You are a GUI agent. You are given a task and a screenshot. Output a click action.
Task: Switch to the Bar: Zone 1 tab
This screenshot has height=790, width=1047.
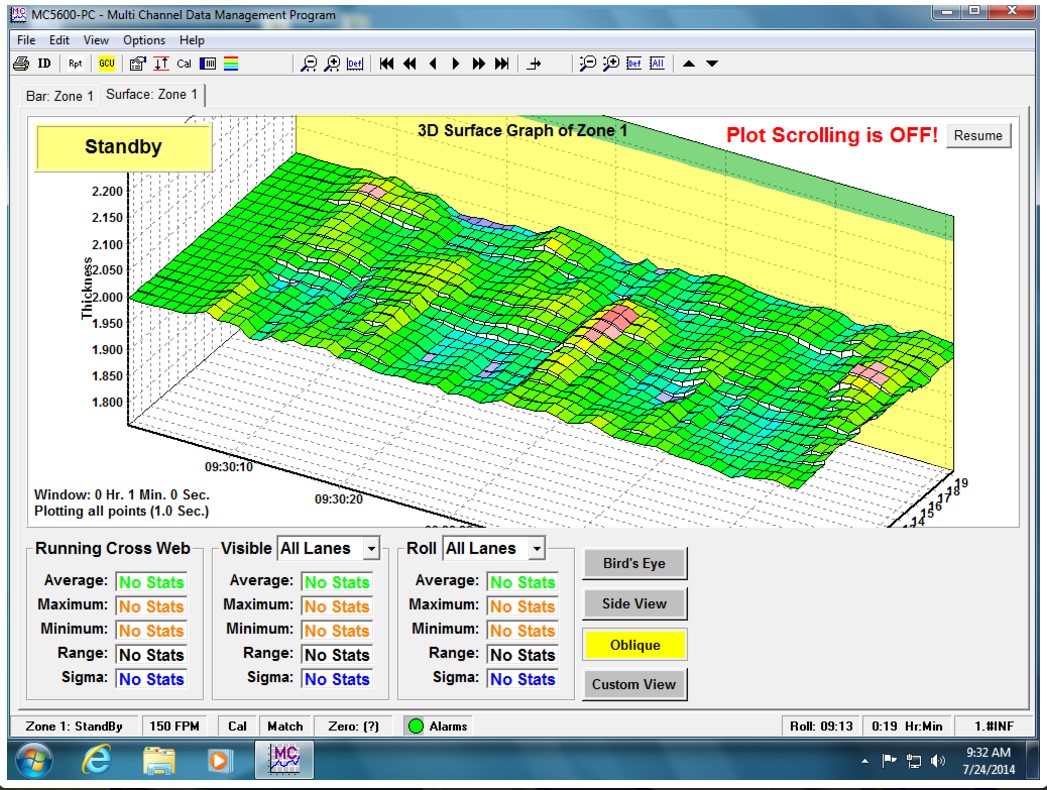pyautogui.click(x=60, y=96)
